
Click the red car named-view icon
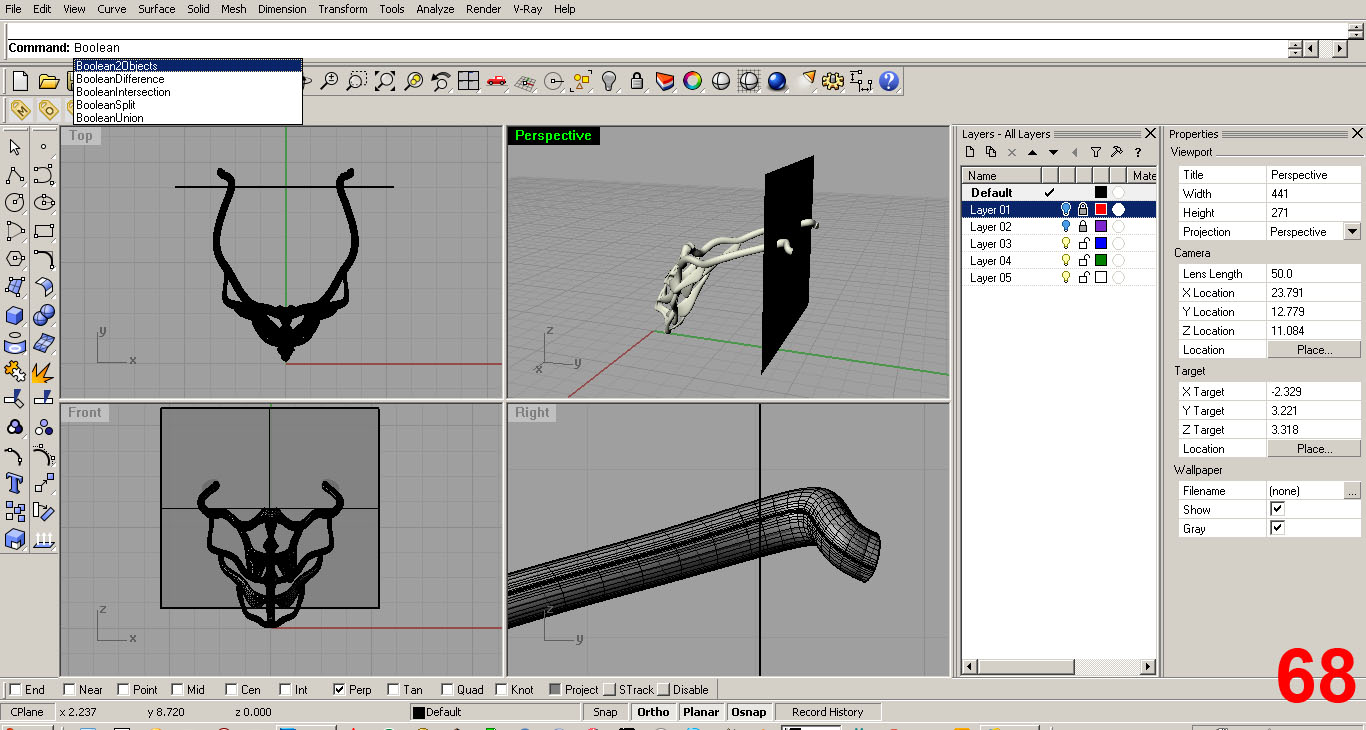[x=496, y=81]
